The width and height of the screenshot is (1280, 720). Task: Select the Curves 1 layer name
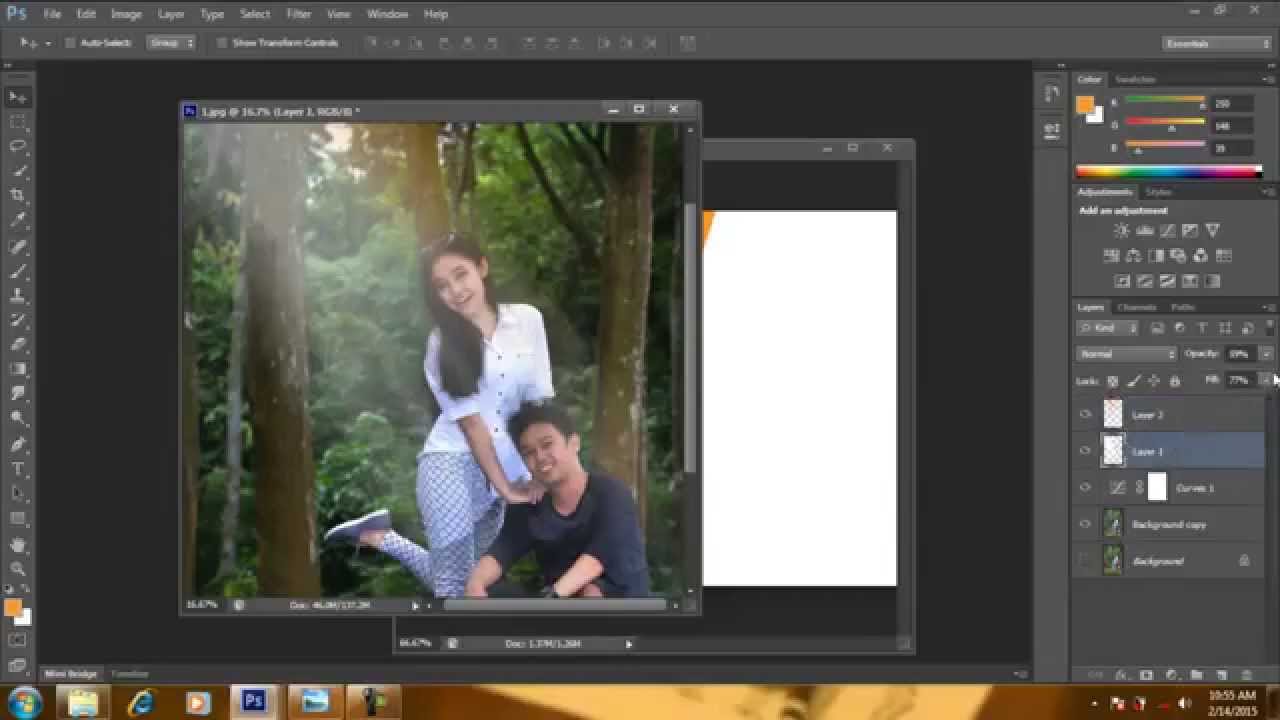click(1195, 488)
